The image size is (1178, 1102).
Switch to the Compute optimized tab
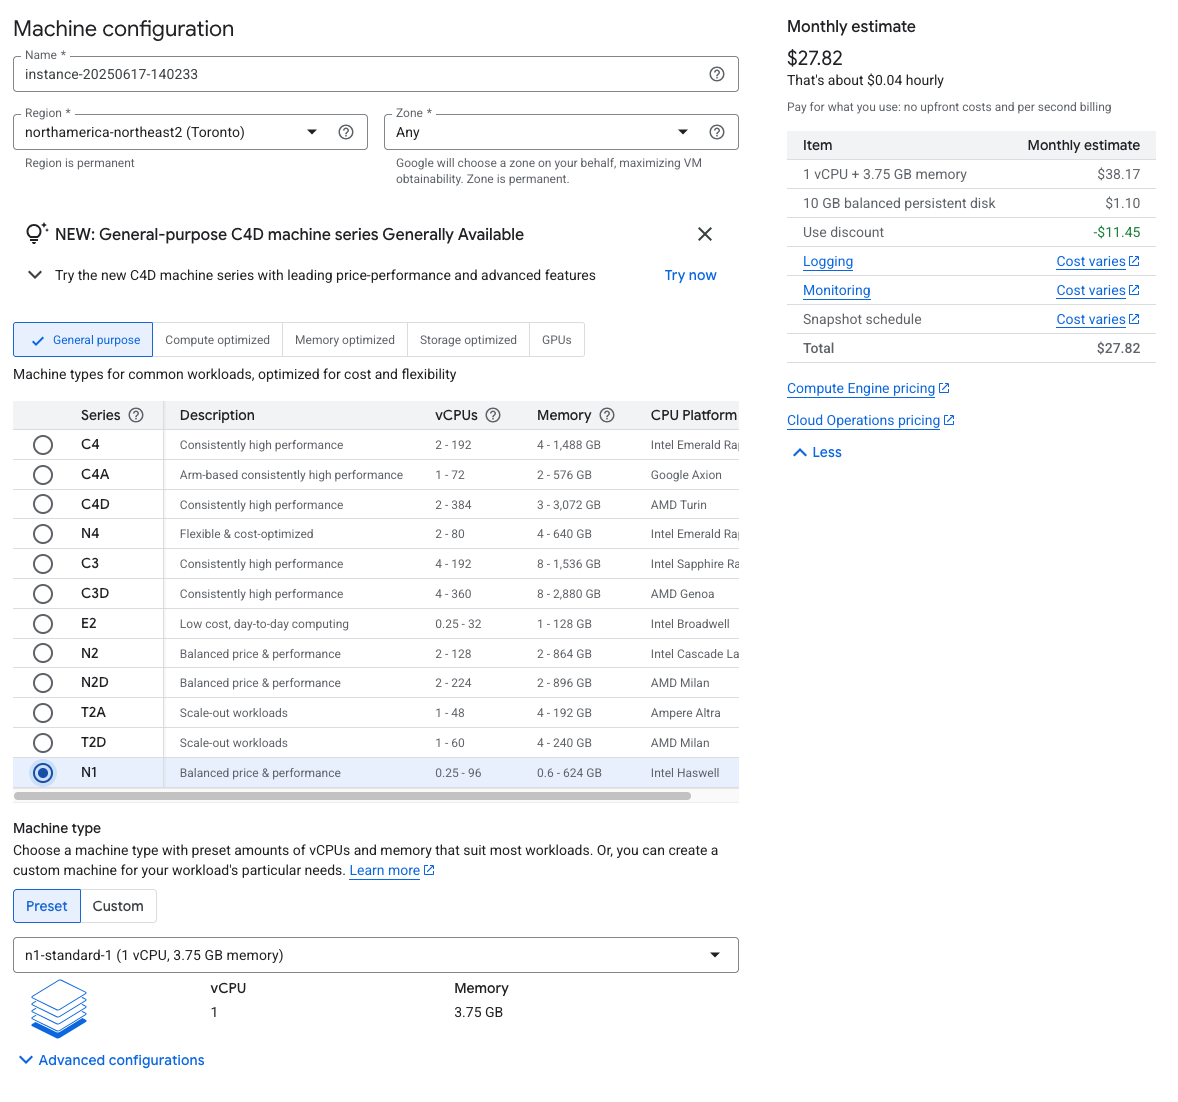click(x=217, y=340)
